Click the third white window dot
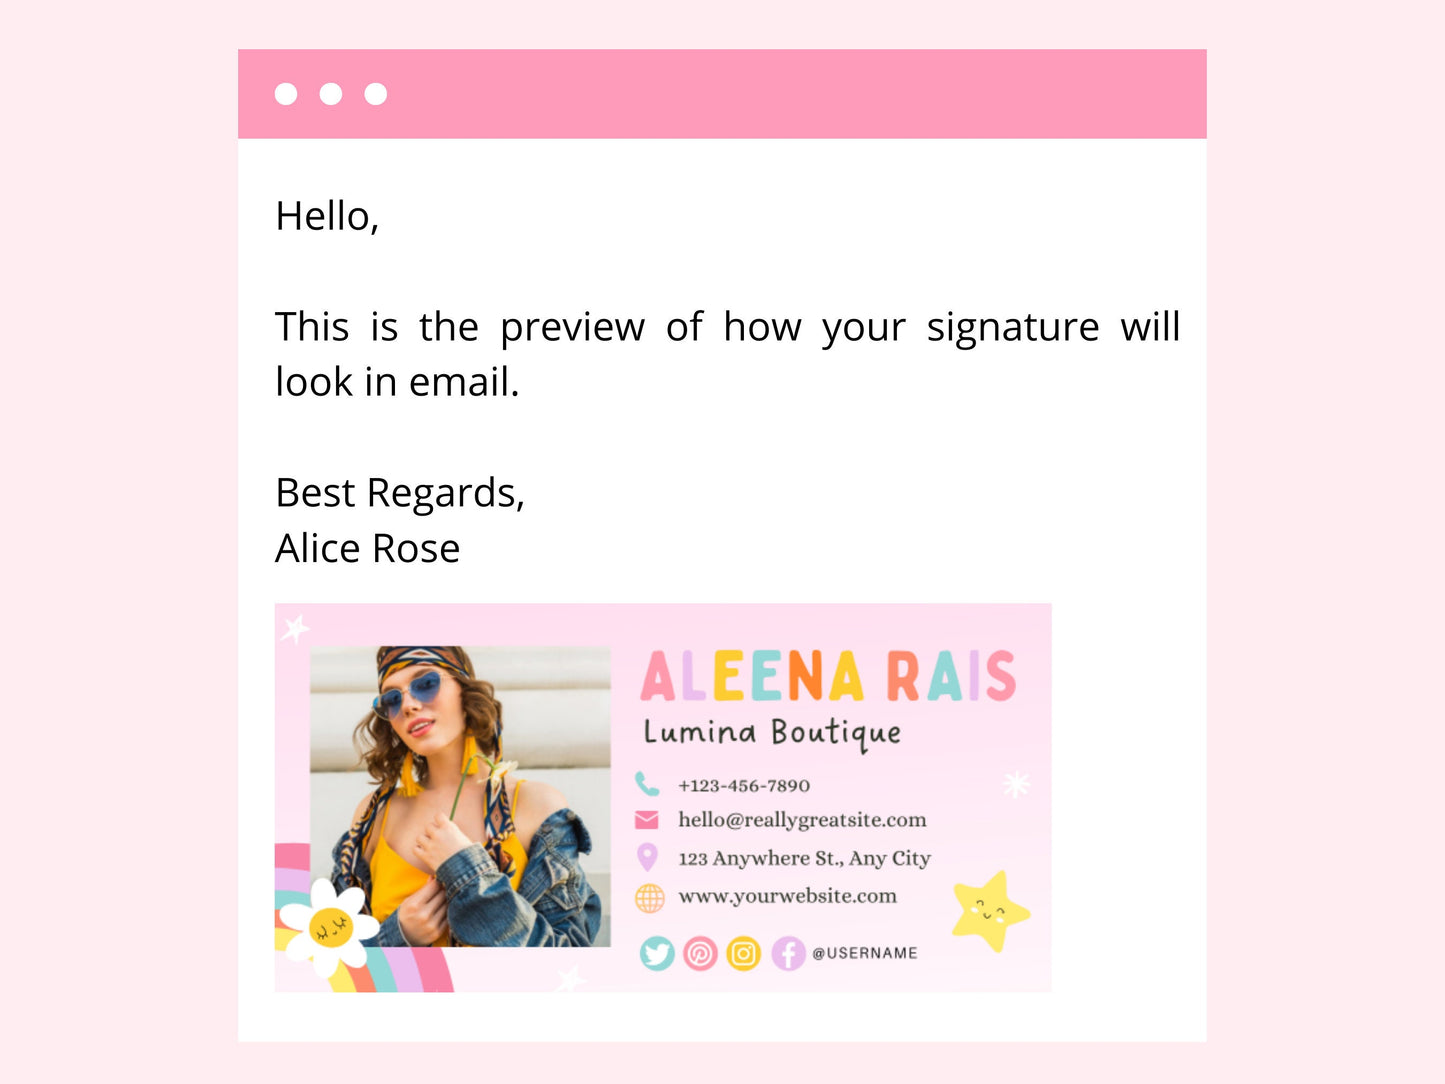This screenshot has height=1084, width=1445. point(375,94)
